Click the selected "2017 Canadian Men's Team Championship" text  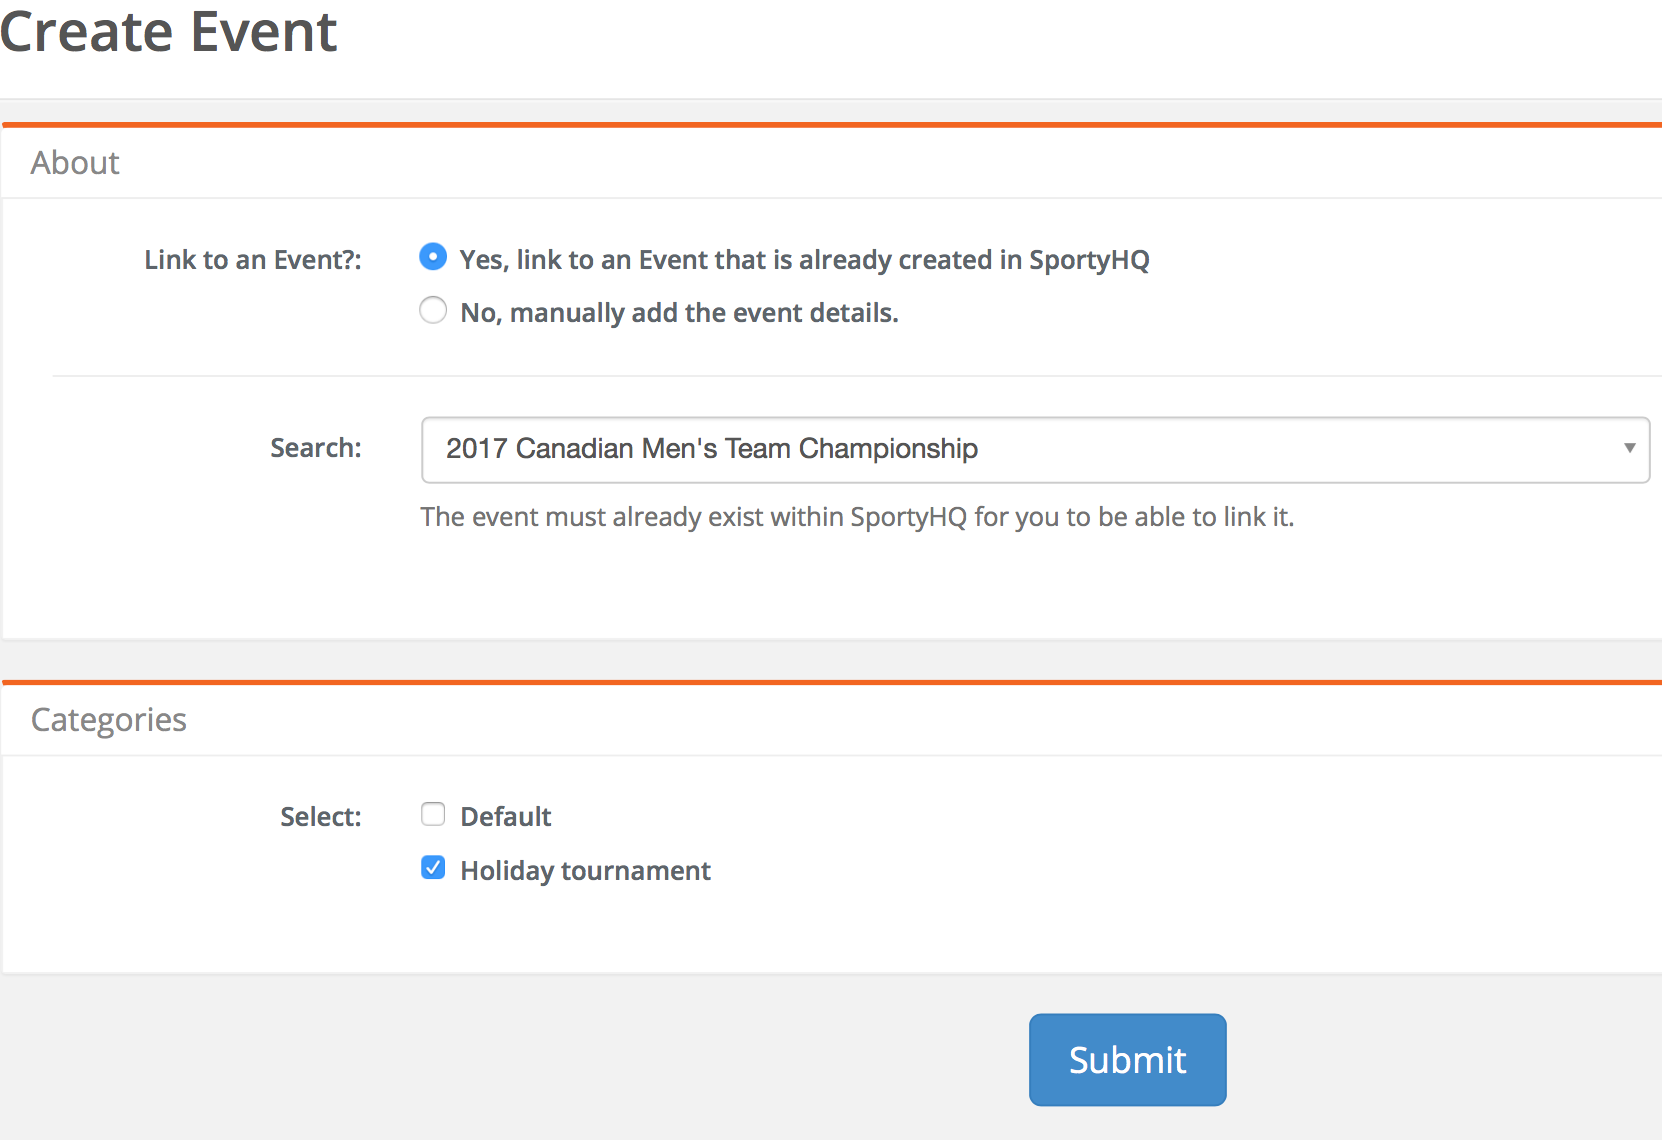[712, 449]
